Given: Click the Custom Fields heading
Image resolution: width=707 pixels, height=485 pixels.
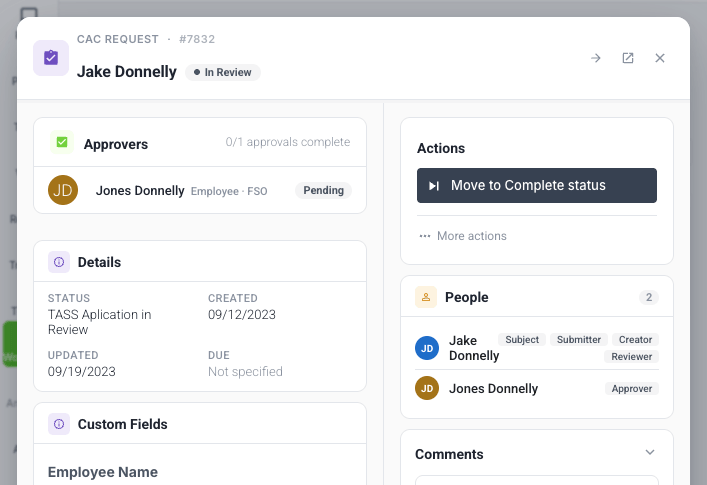Looking at the screenshot, I should point(122,424).
